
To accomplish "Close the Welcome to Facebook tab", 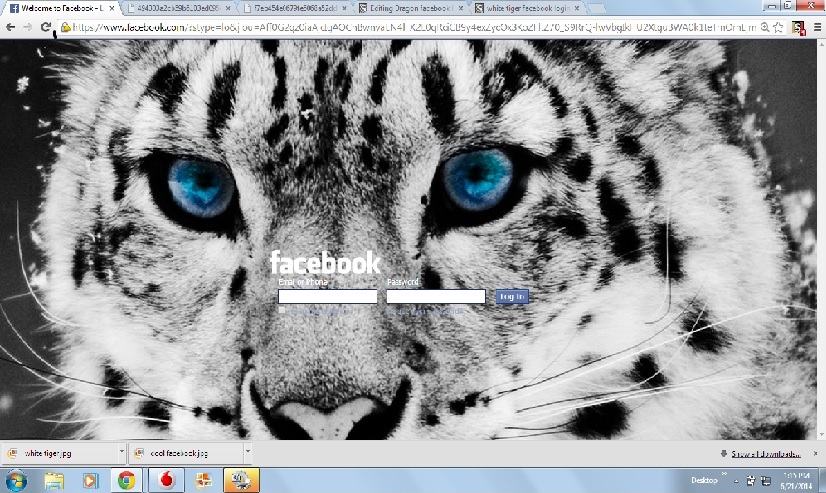I will pyautogui.click(x=112, y=8).
